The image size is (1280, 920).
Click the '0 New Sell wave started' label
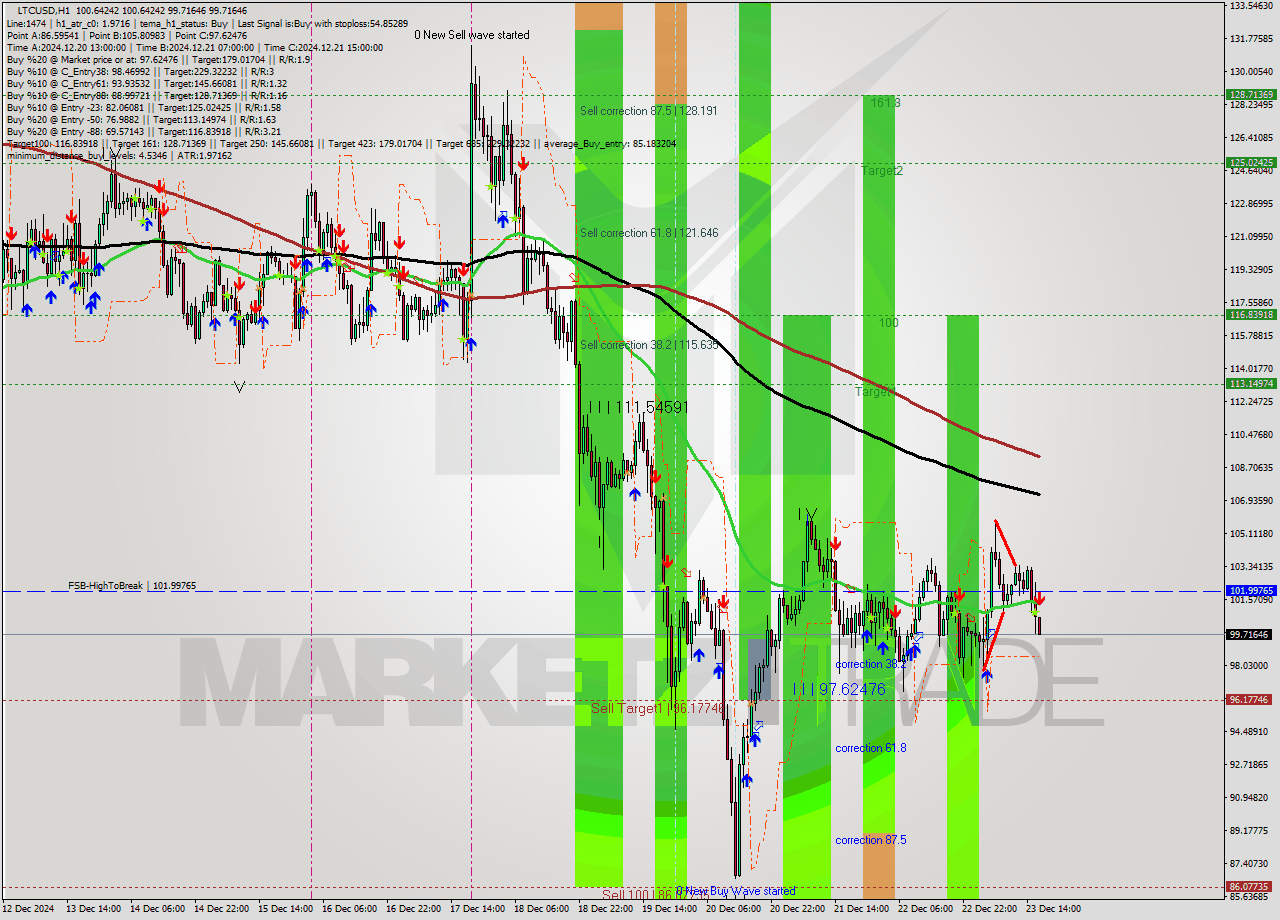472,35
